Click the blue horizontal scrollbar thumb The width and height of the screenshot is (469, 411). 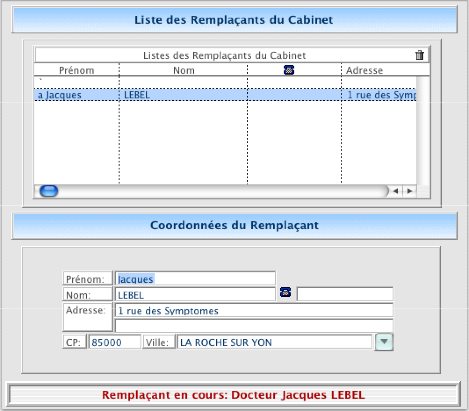point(49,191)
